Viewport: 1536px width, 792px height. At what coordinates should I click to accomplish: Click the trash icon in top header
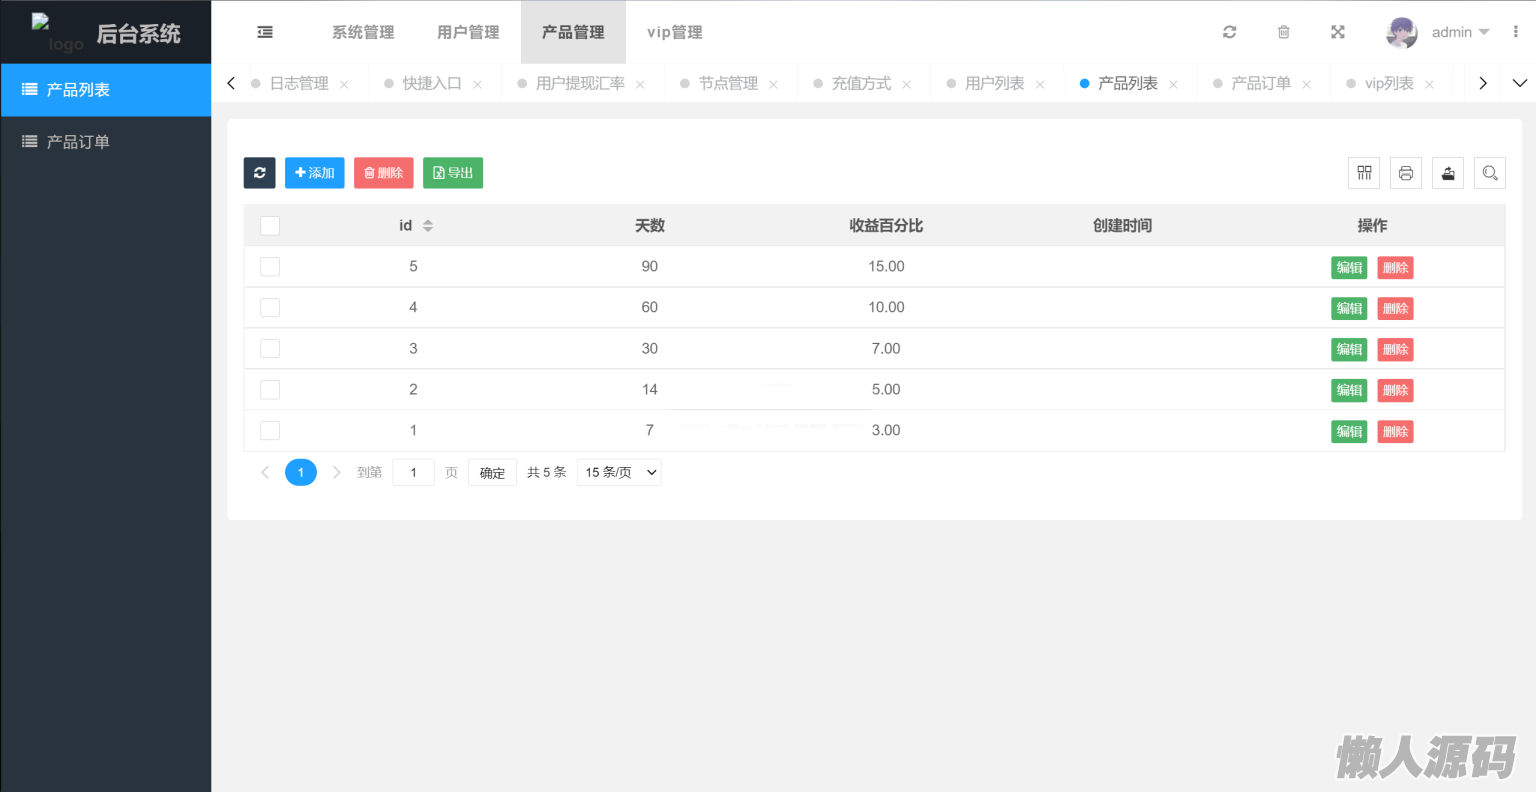click(x=1283, y=32)
